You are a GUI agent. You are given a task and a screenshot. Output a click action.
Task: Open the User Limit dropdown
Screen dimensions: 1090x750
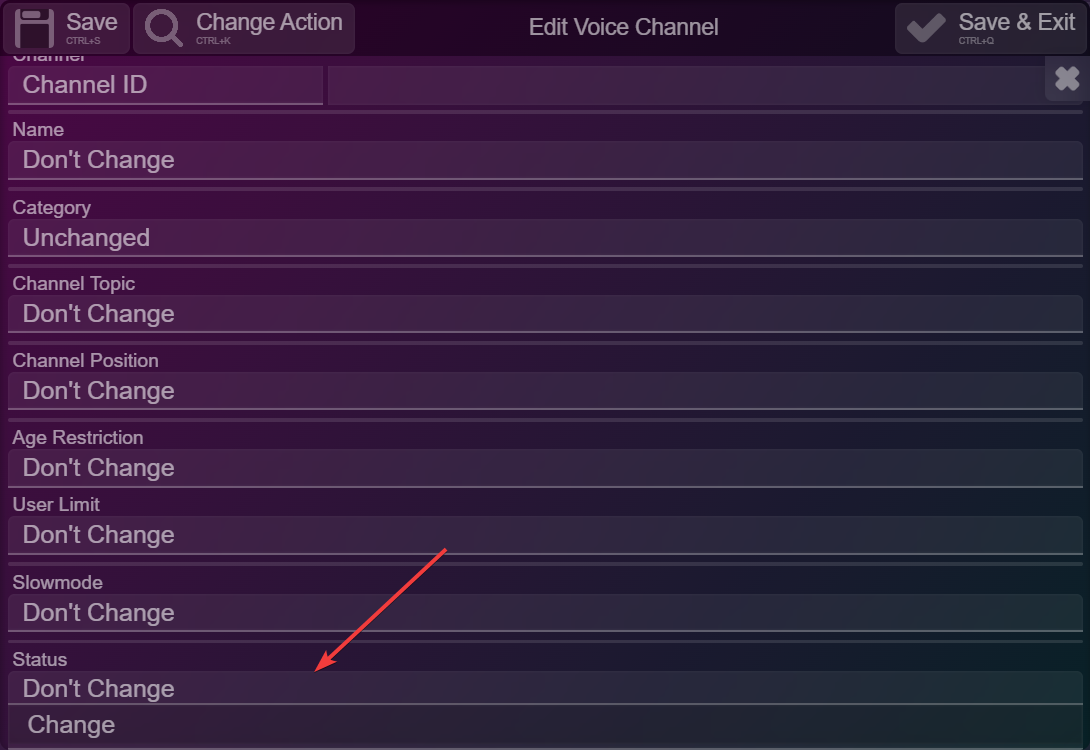[545, 535]
